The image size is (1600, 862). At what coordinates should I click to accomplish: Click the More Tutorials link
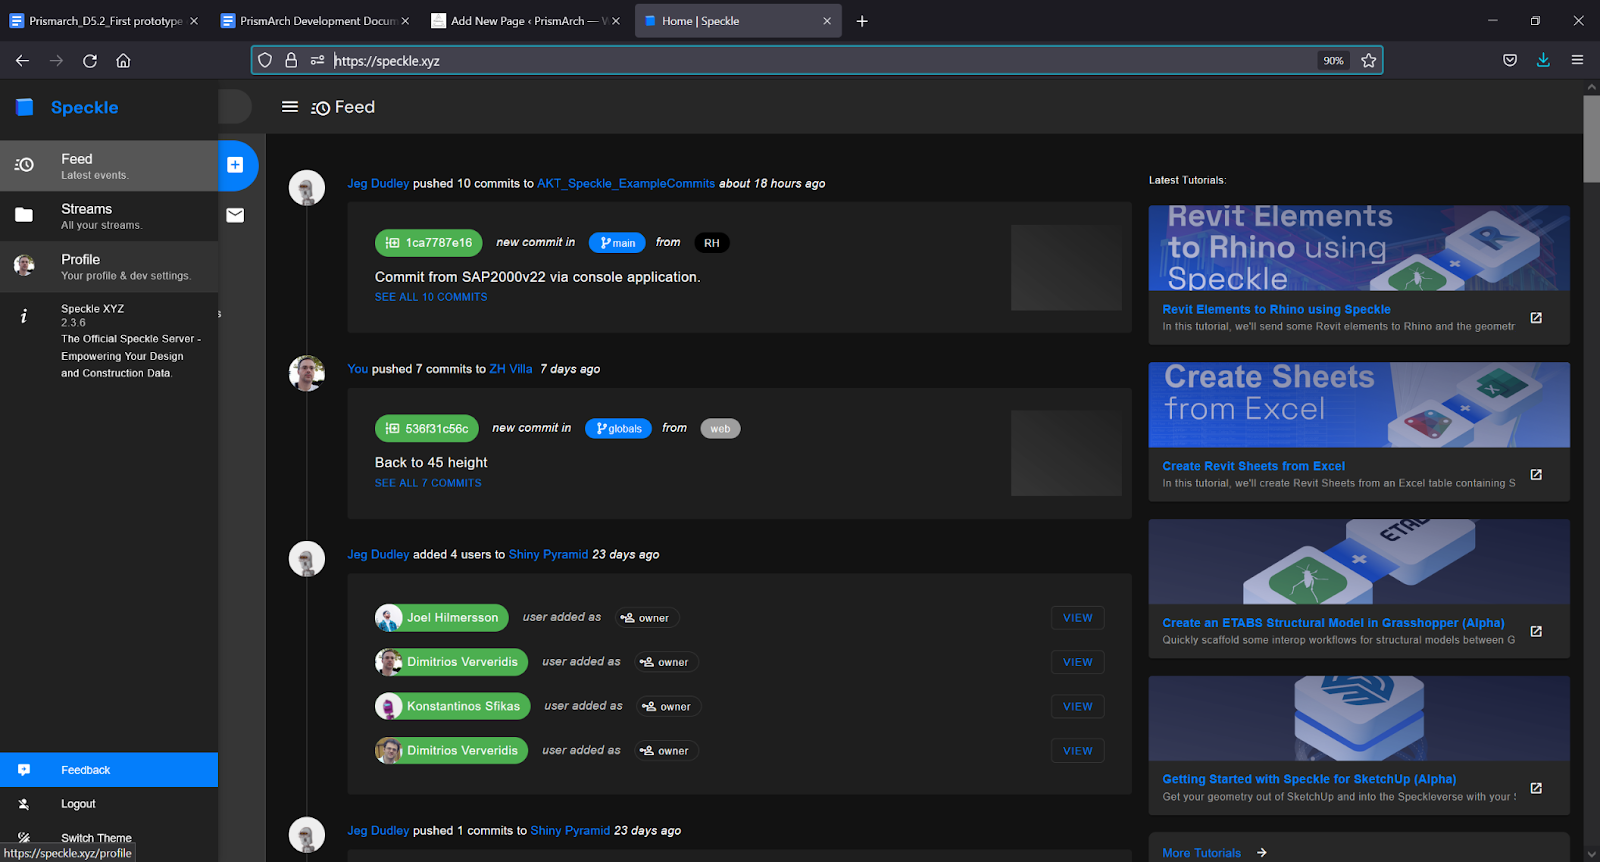point(1201,853)
